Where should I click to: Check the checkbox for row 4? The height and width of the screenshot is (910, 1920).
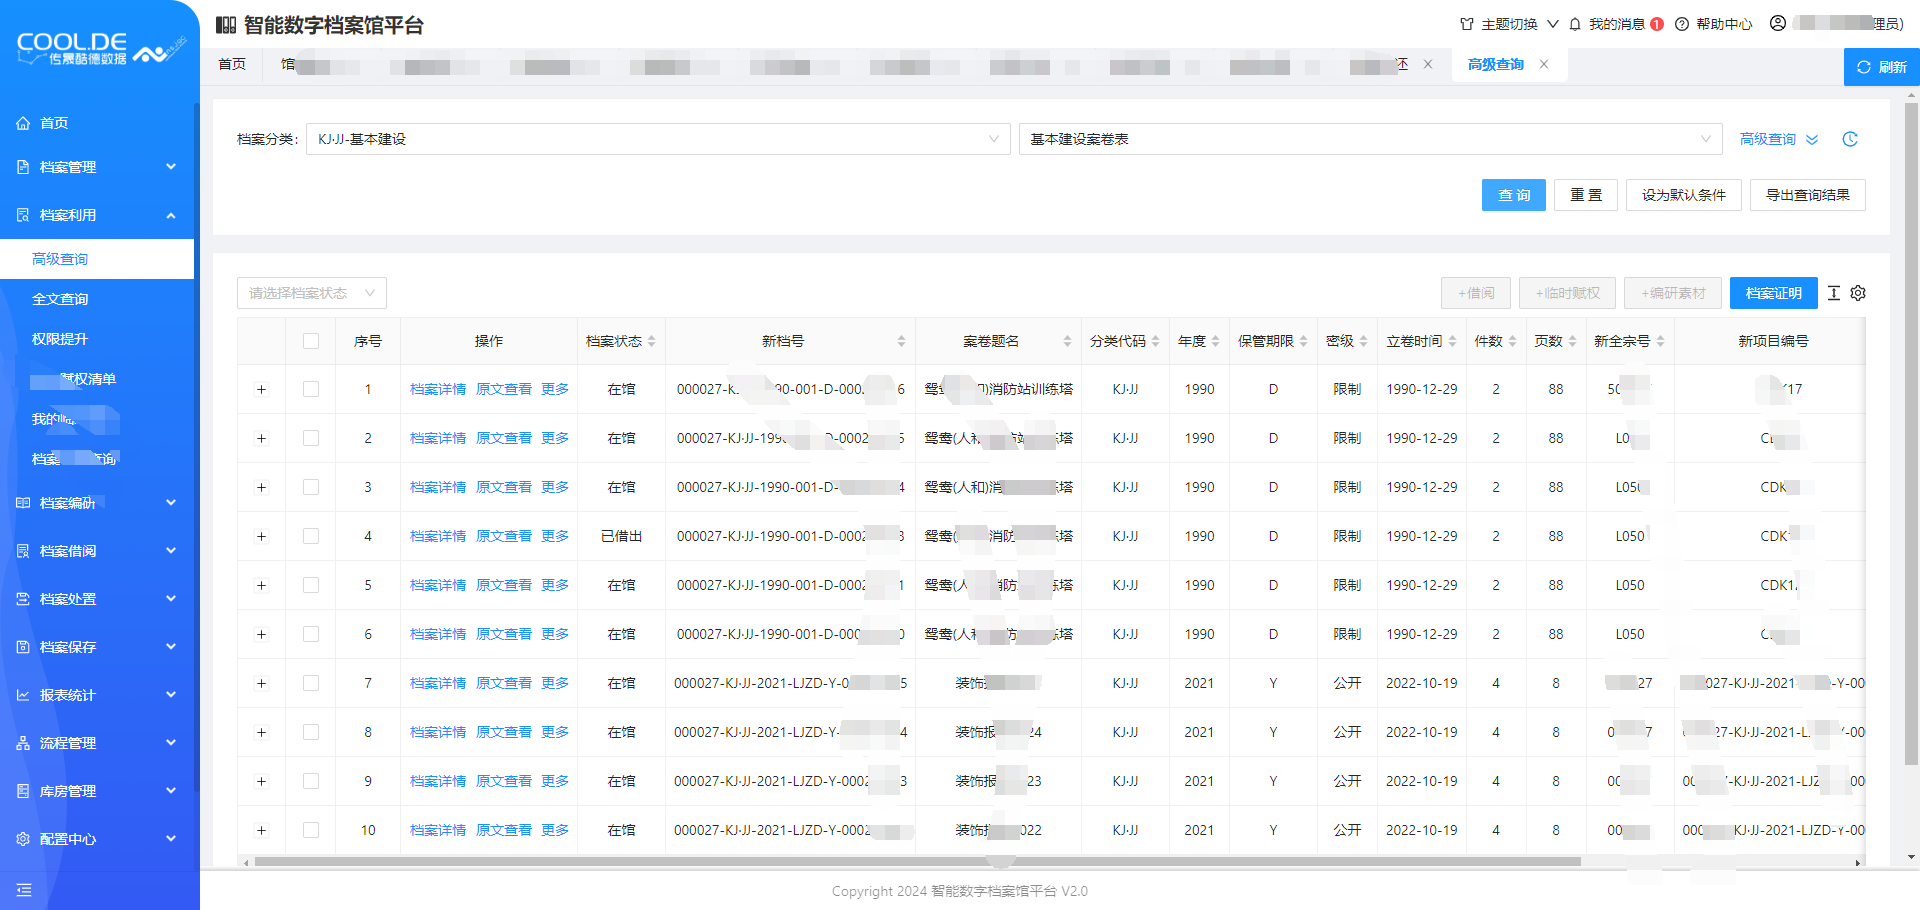(311, 536)
